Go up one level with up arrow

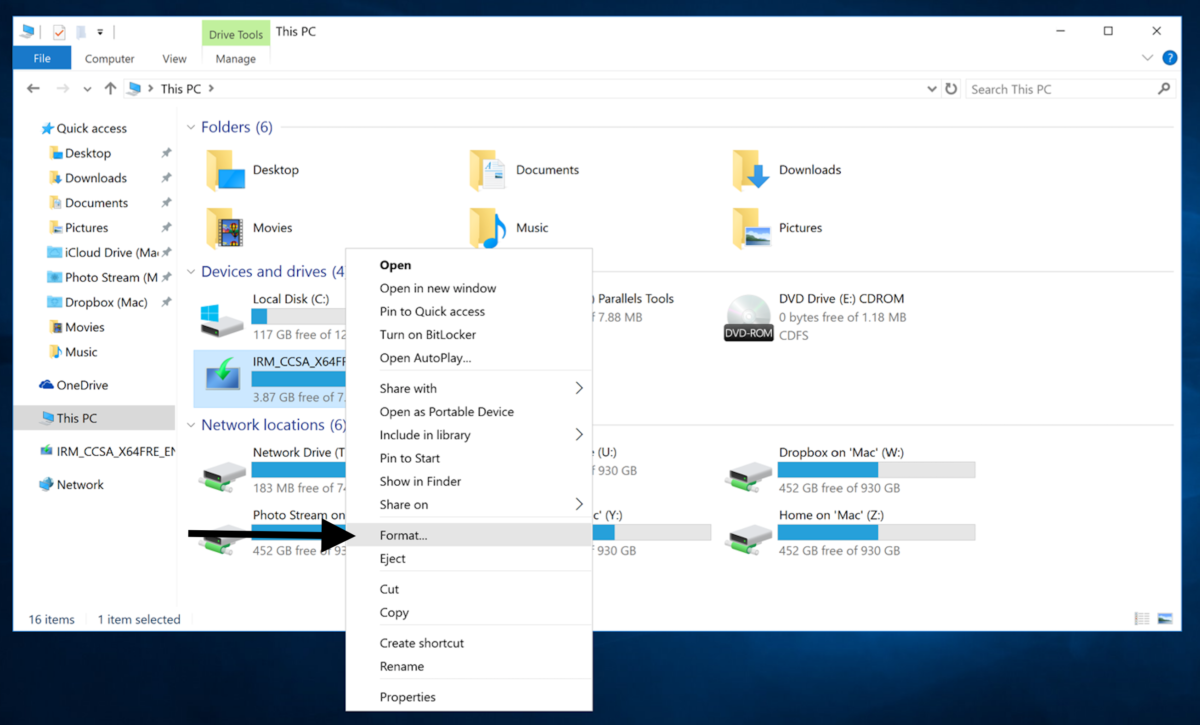click(x=110, y=89)
